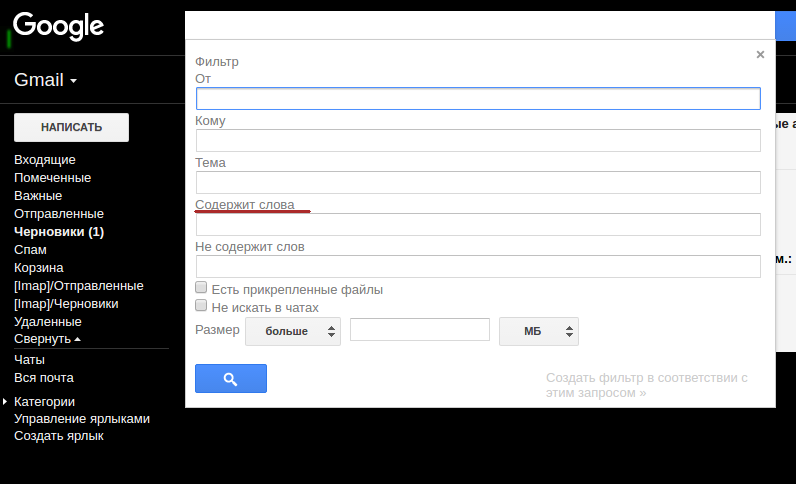796x484 pixels.
Task: Open the 'МБ' size unit dropdown
Action: pyautogui.click(x=538, y=331)
